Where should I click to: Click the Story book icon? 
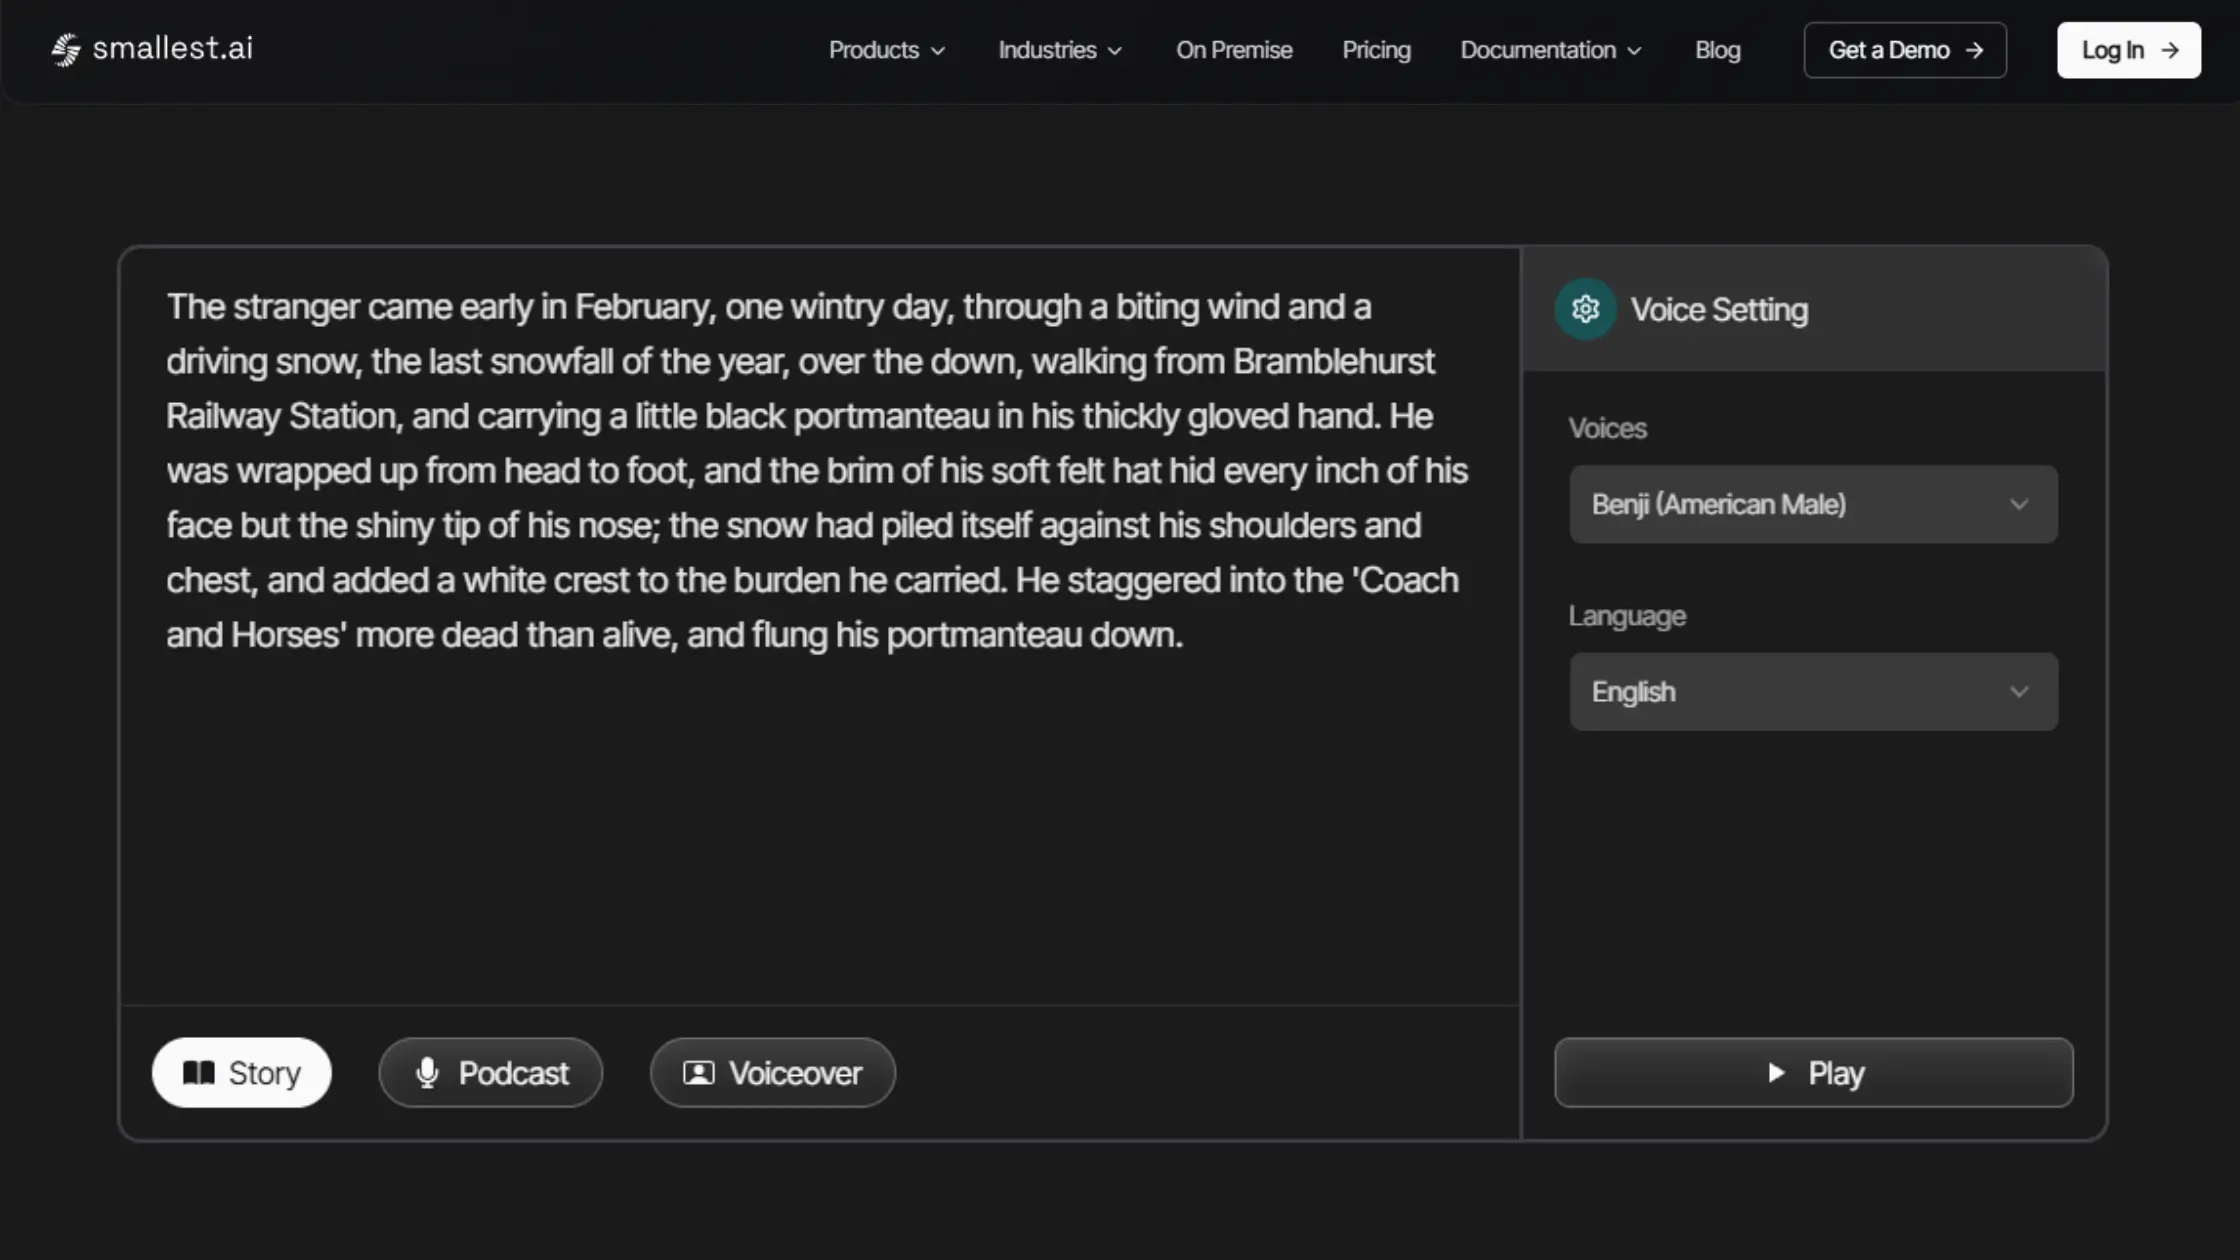tap(199, 1073)
